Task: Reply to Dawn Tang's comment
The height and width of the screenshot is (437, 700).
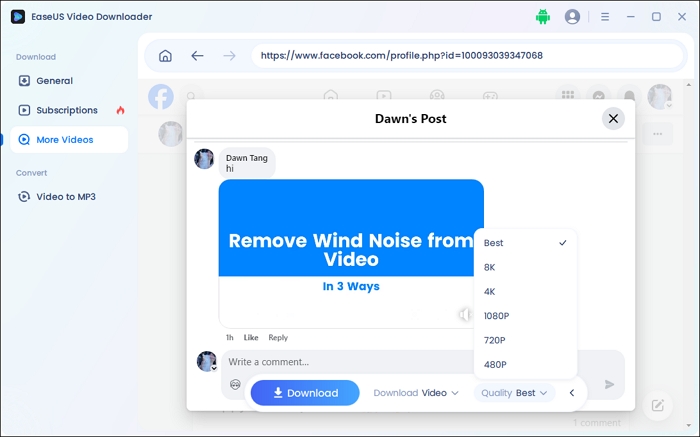Action: (x=278, y=337)
